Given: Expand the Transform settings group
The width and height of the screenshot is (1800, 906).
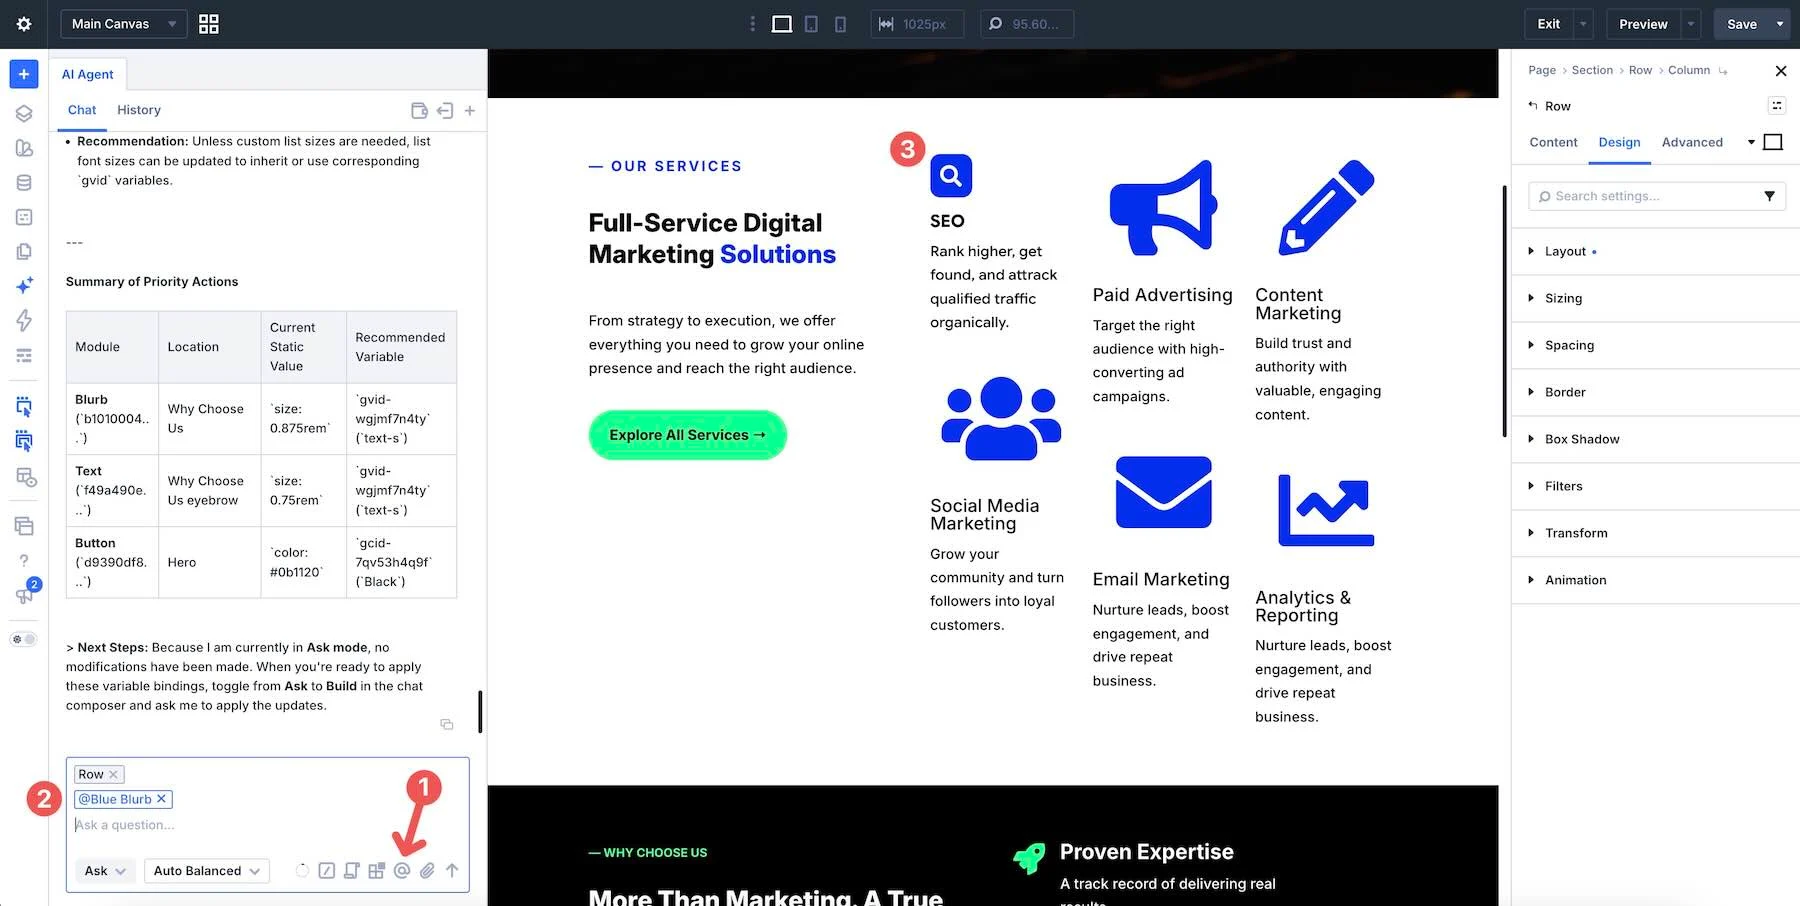Looking at the screenshot, I should [x=1656, y=533].
